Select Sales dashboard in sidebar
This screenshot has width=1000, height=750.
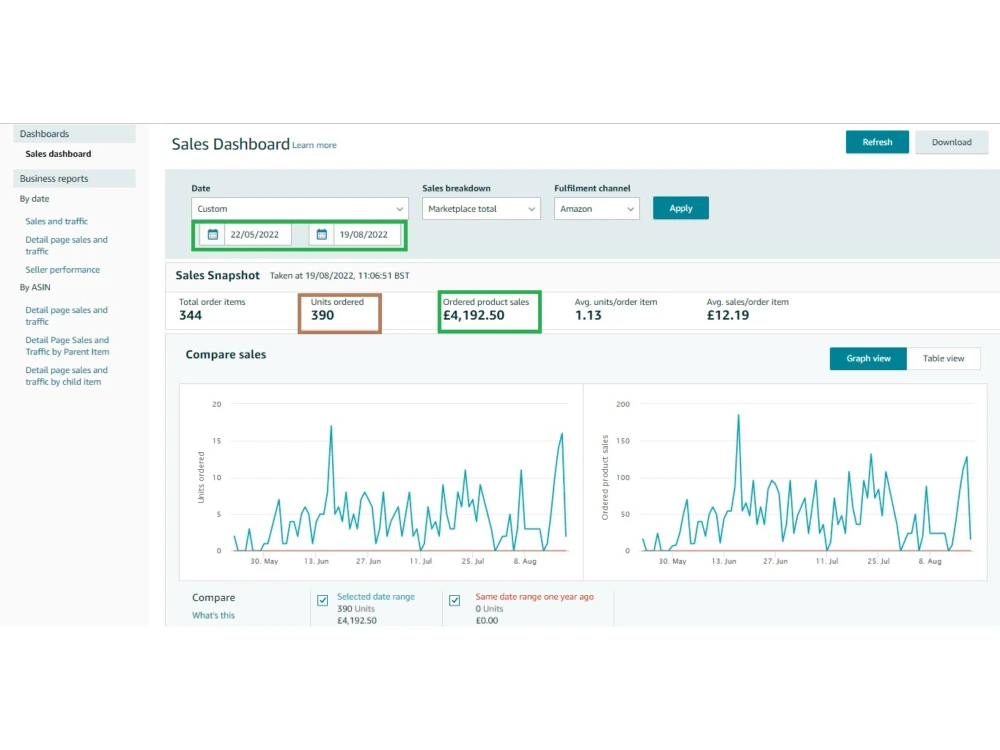[58, 154]
